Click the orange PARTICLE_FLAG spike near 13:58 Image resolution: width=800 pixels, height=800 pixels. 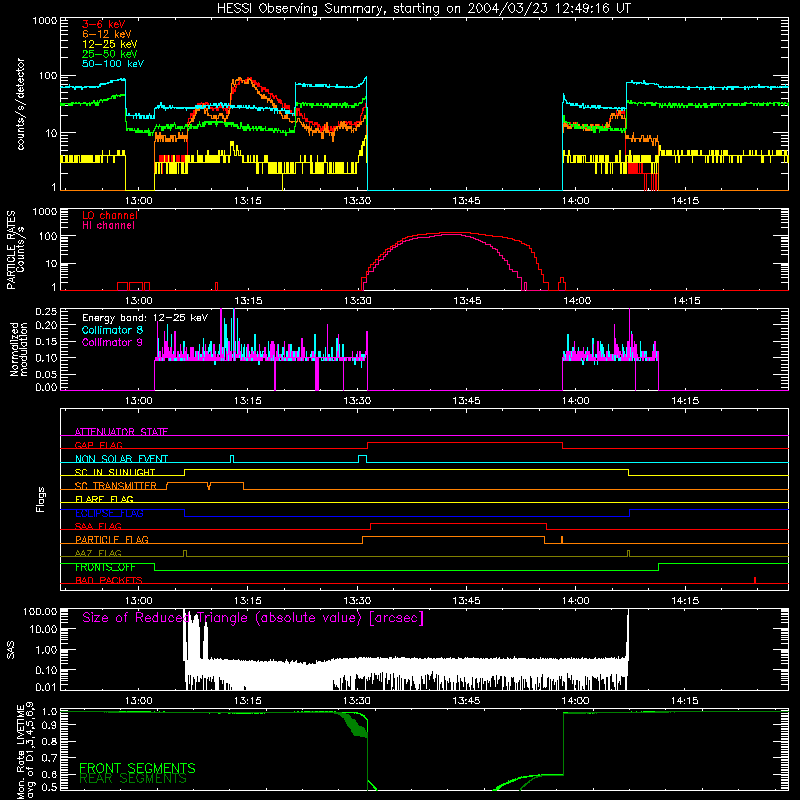coord(562,540)
